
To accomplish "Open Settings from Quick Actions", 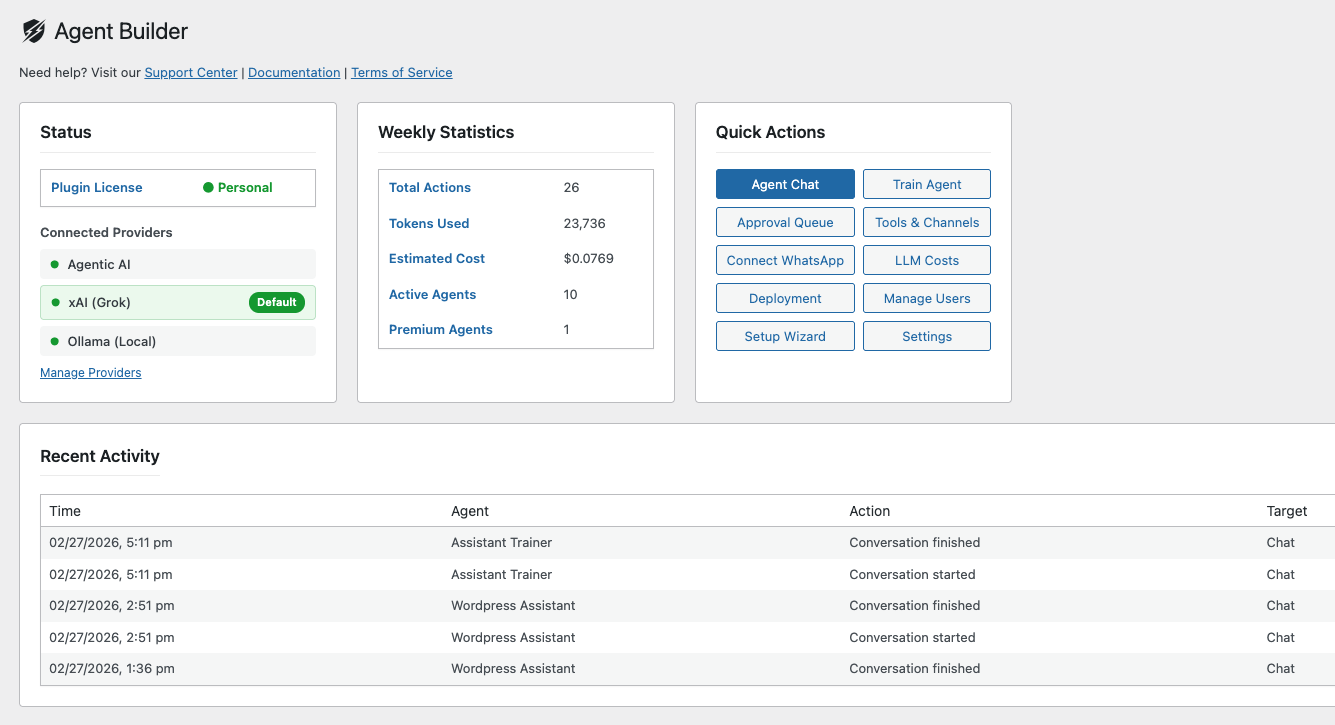I will [x=926, y=335].
